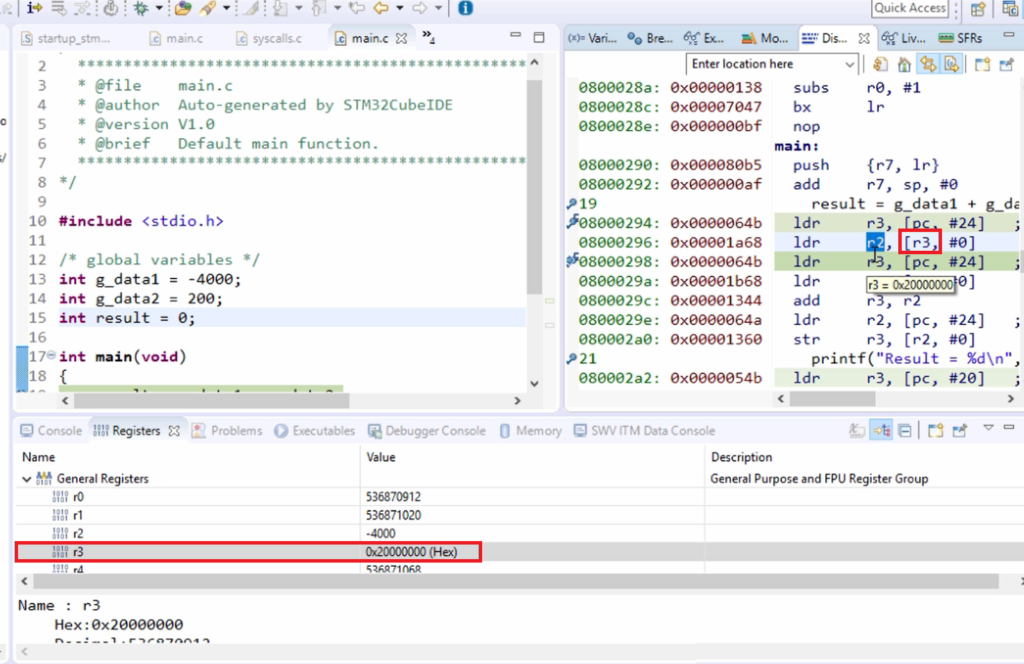Click the Open Perspective icon
1024x664 pixels.
coord(978,8)
